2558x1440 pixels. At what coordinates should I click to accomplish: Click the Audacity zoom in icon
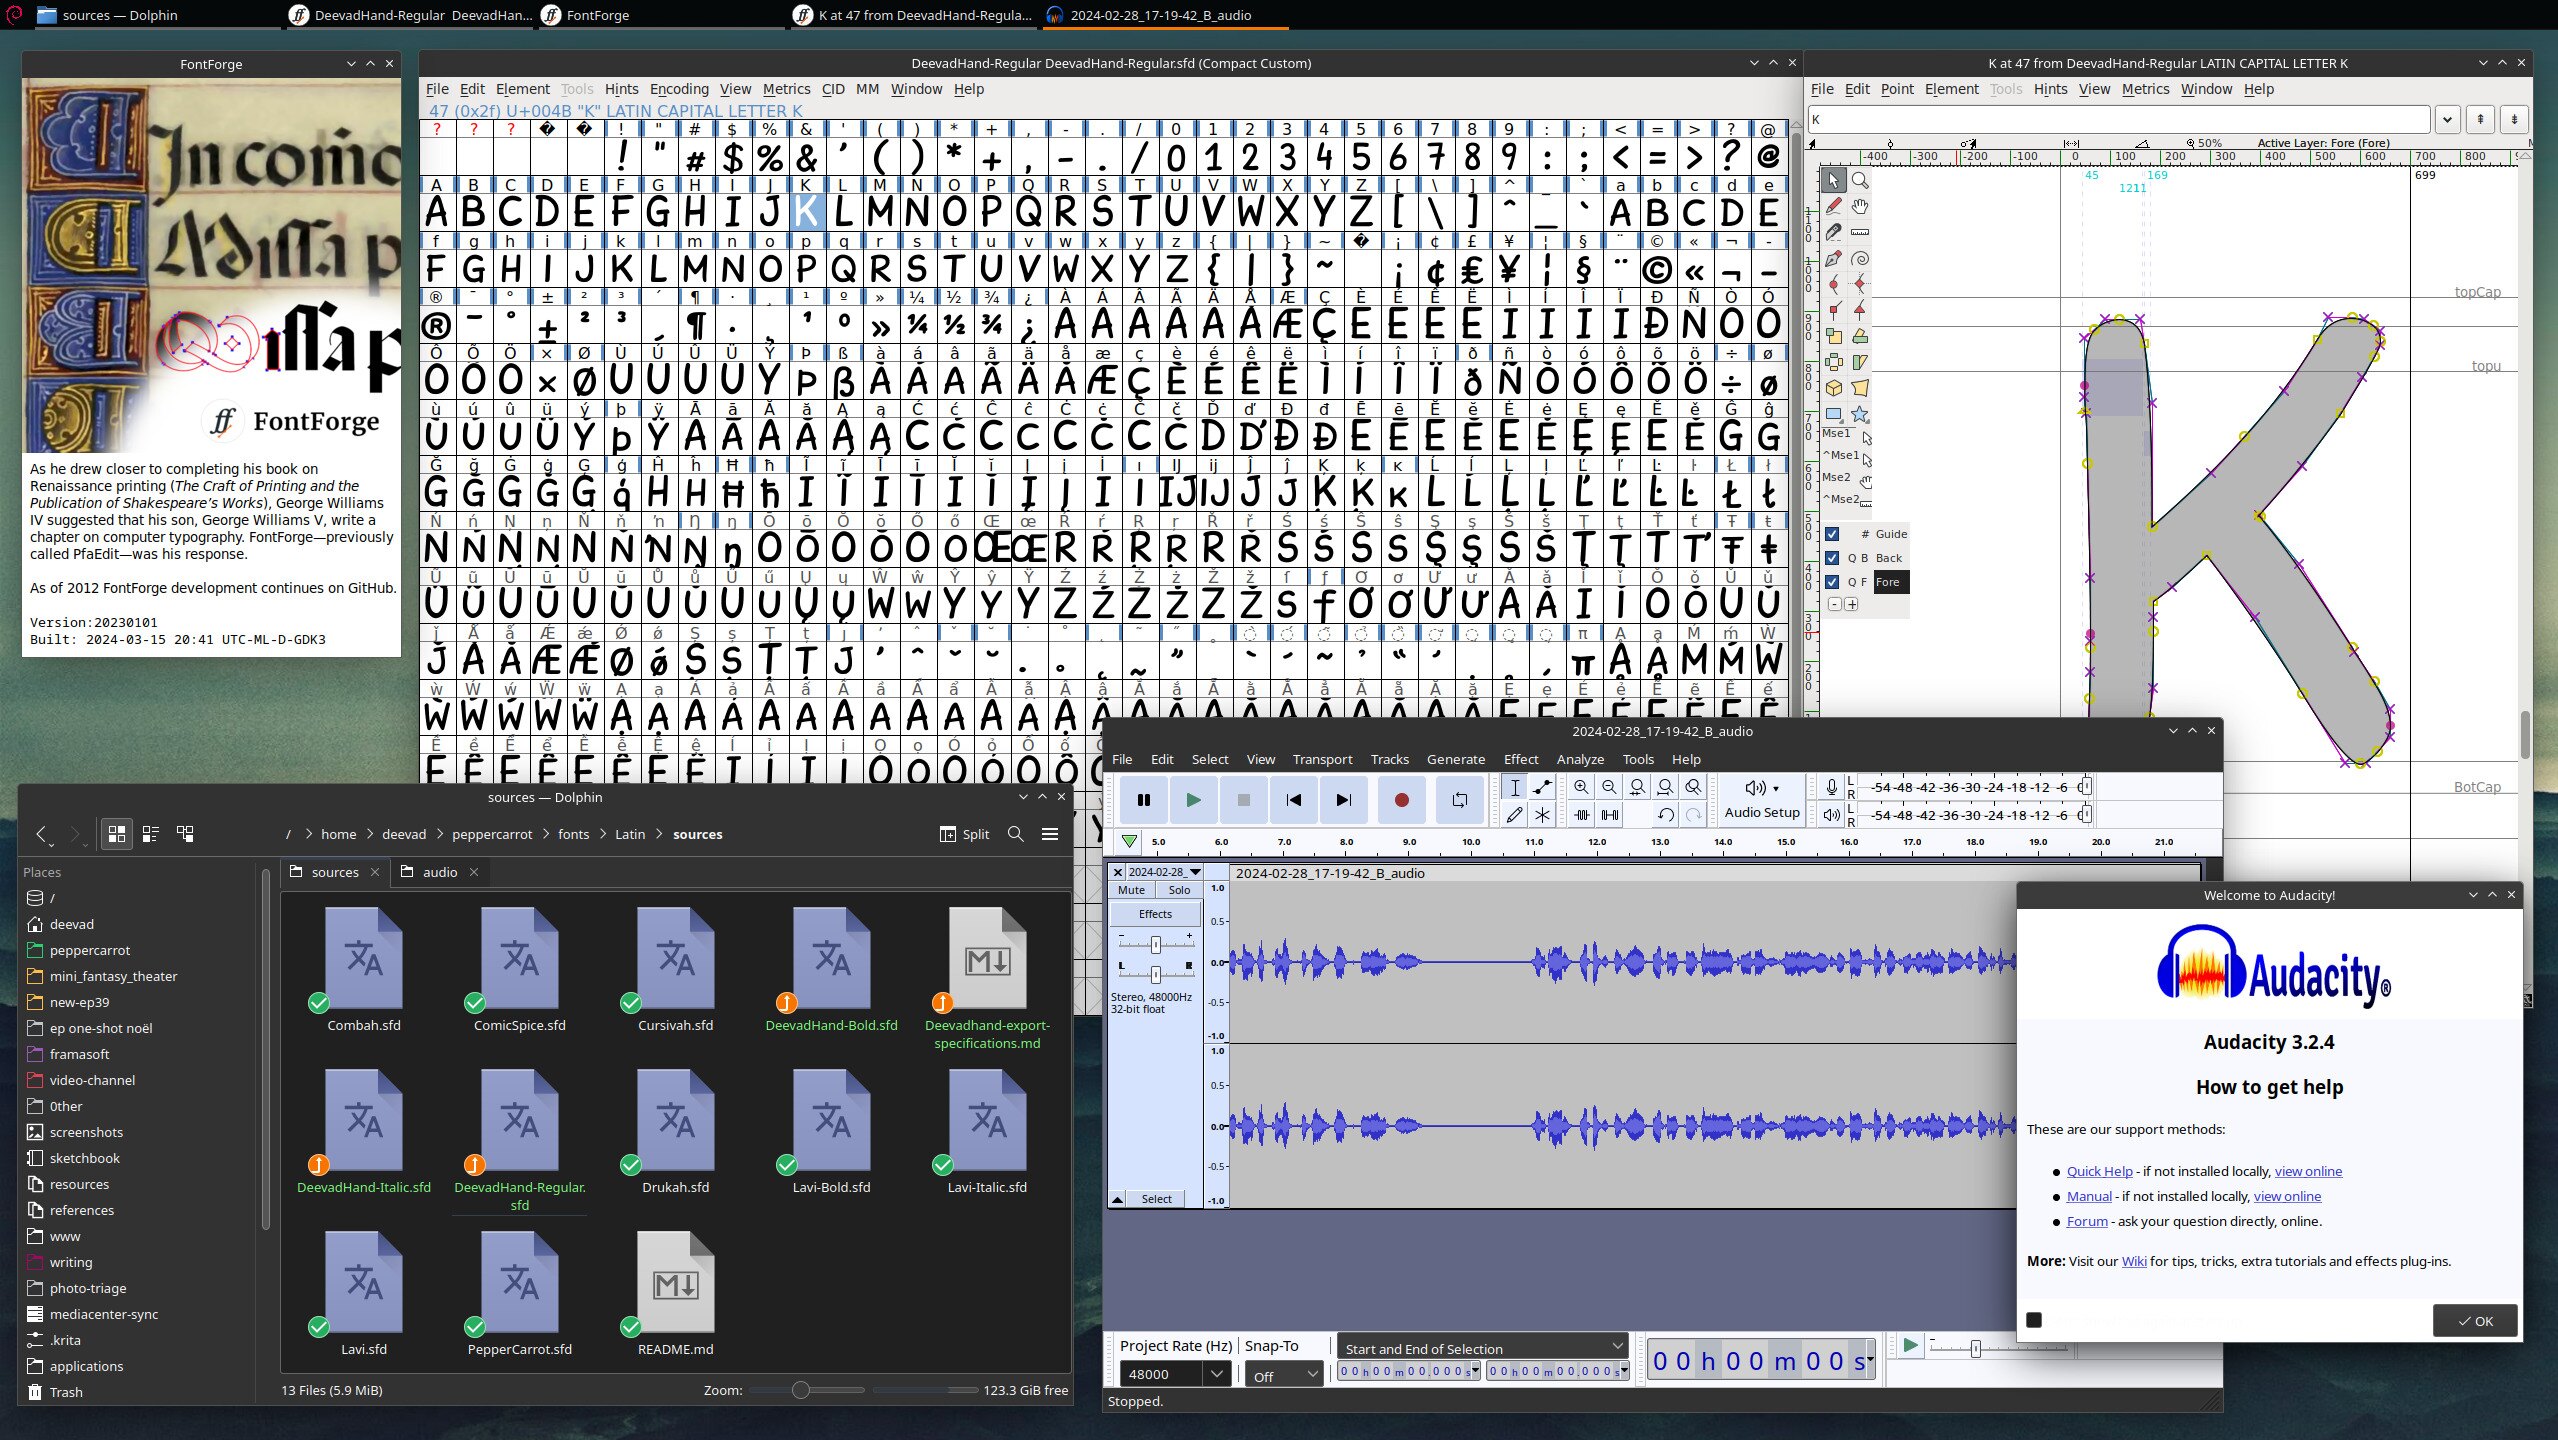1581,787
